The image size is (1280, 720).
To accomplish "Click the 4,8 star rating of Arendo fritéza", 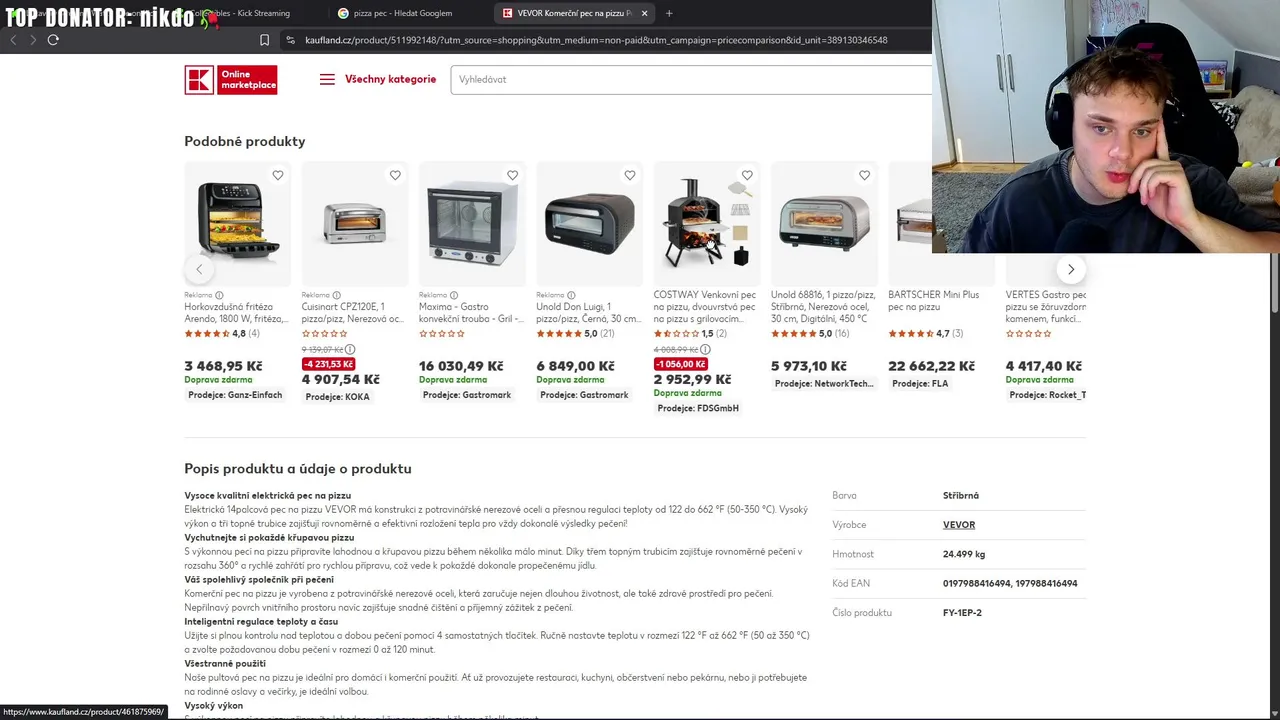I will (222, 333).
